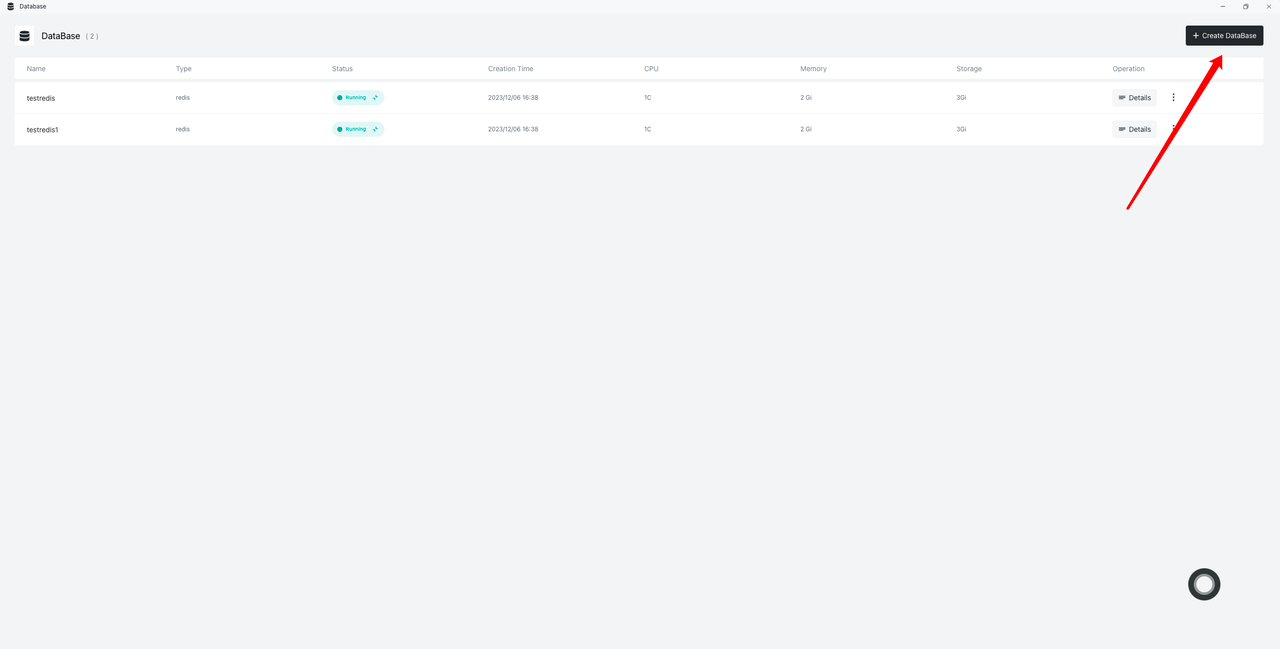Click the Name column header
1280x649 pixels.
pyautogui.click(x=36, y=69)
